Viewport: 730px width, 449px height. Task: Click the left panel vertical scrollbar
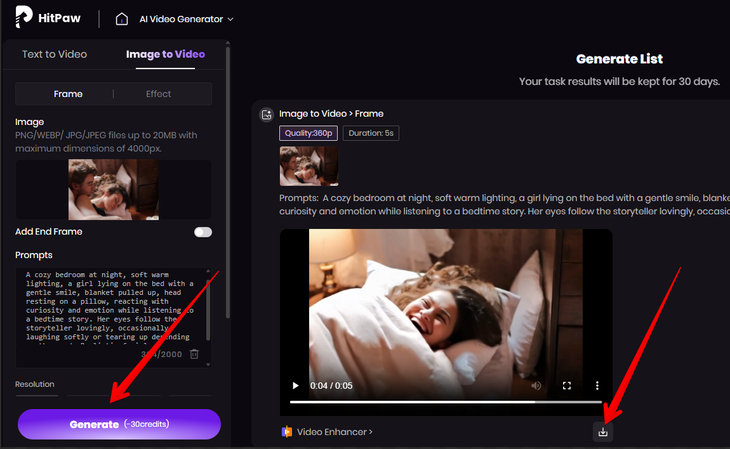tap(228, 182)
